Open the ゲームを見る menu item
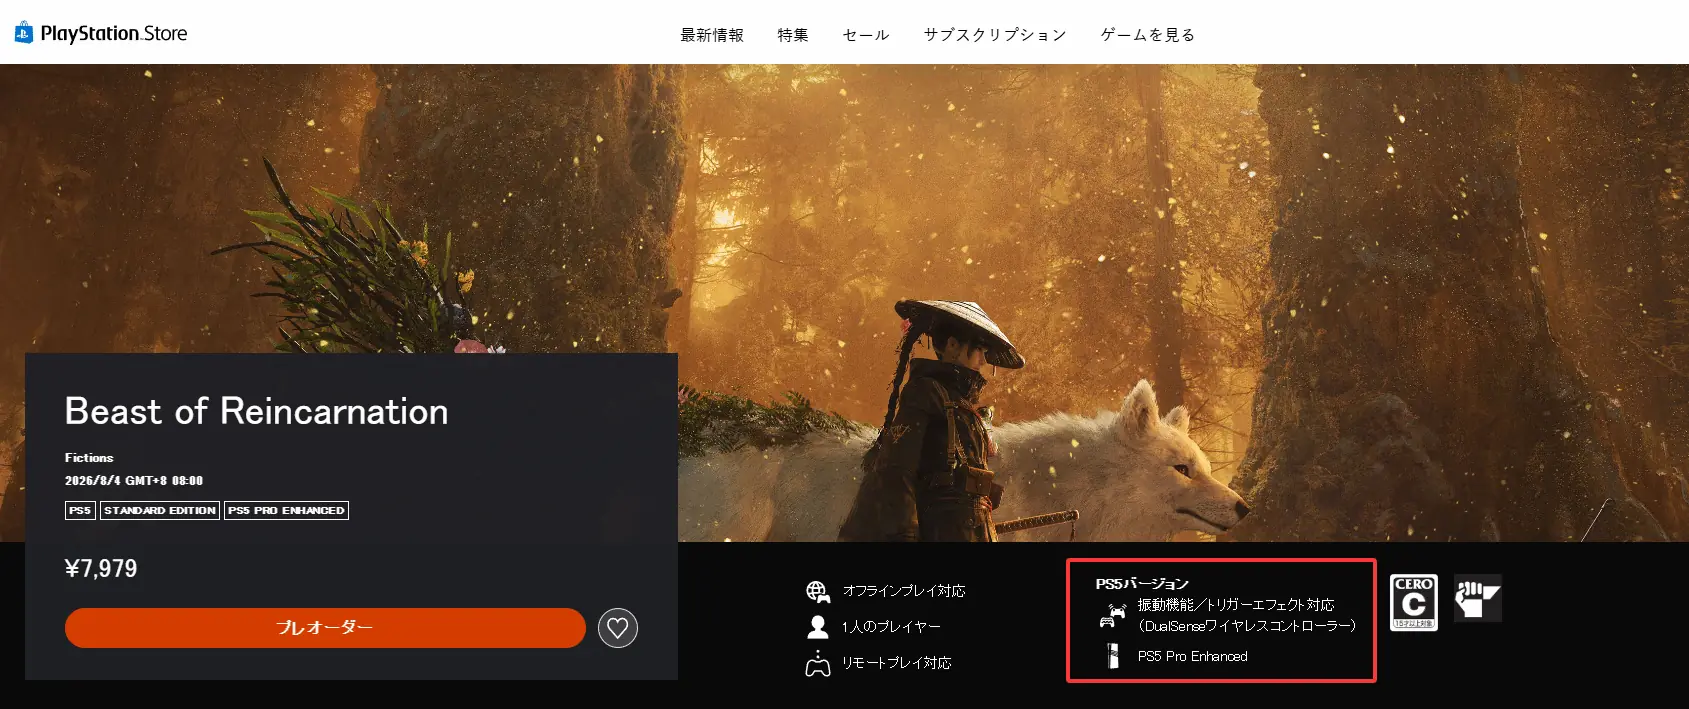Screen dimensions: 1689x709 click(x=1148, y=35)
